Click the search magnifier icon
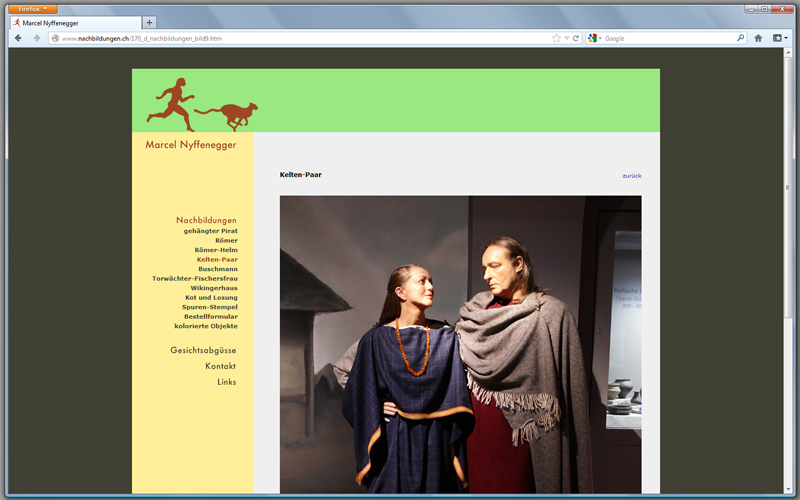 click(x=740, y=38)
